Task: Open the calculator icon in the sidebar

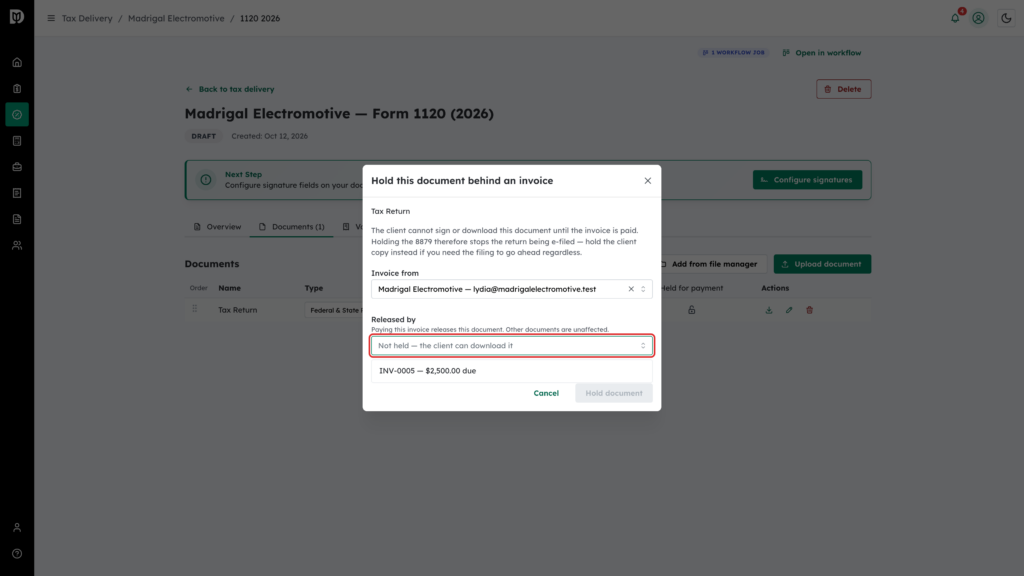Action: (x=17, y=141)
